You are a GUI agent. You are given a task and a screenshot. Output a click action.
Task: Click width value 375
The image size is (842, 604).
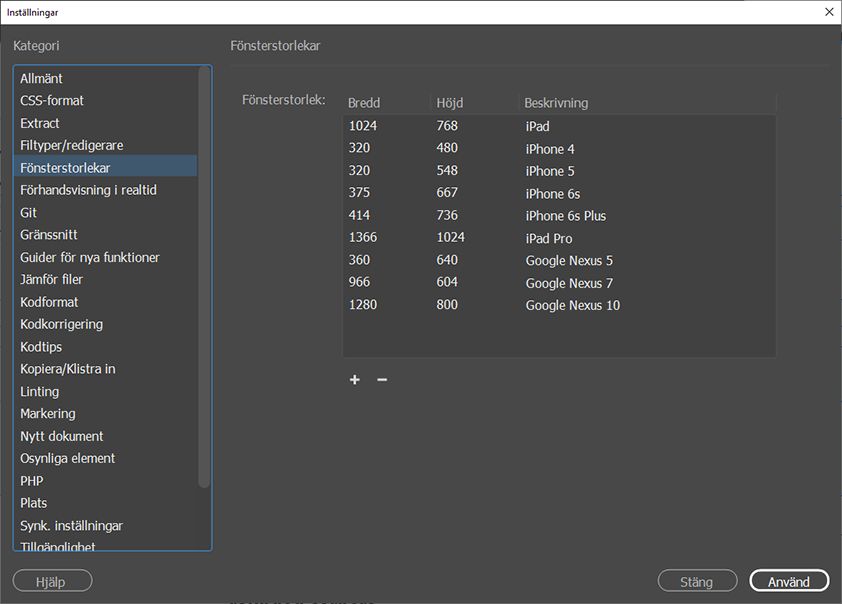click(359, 192)
